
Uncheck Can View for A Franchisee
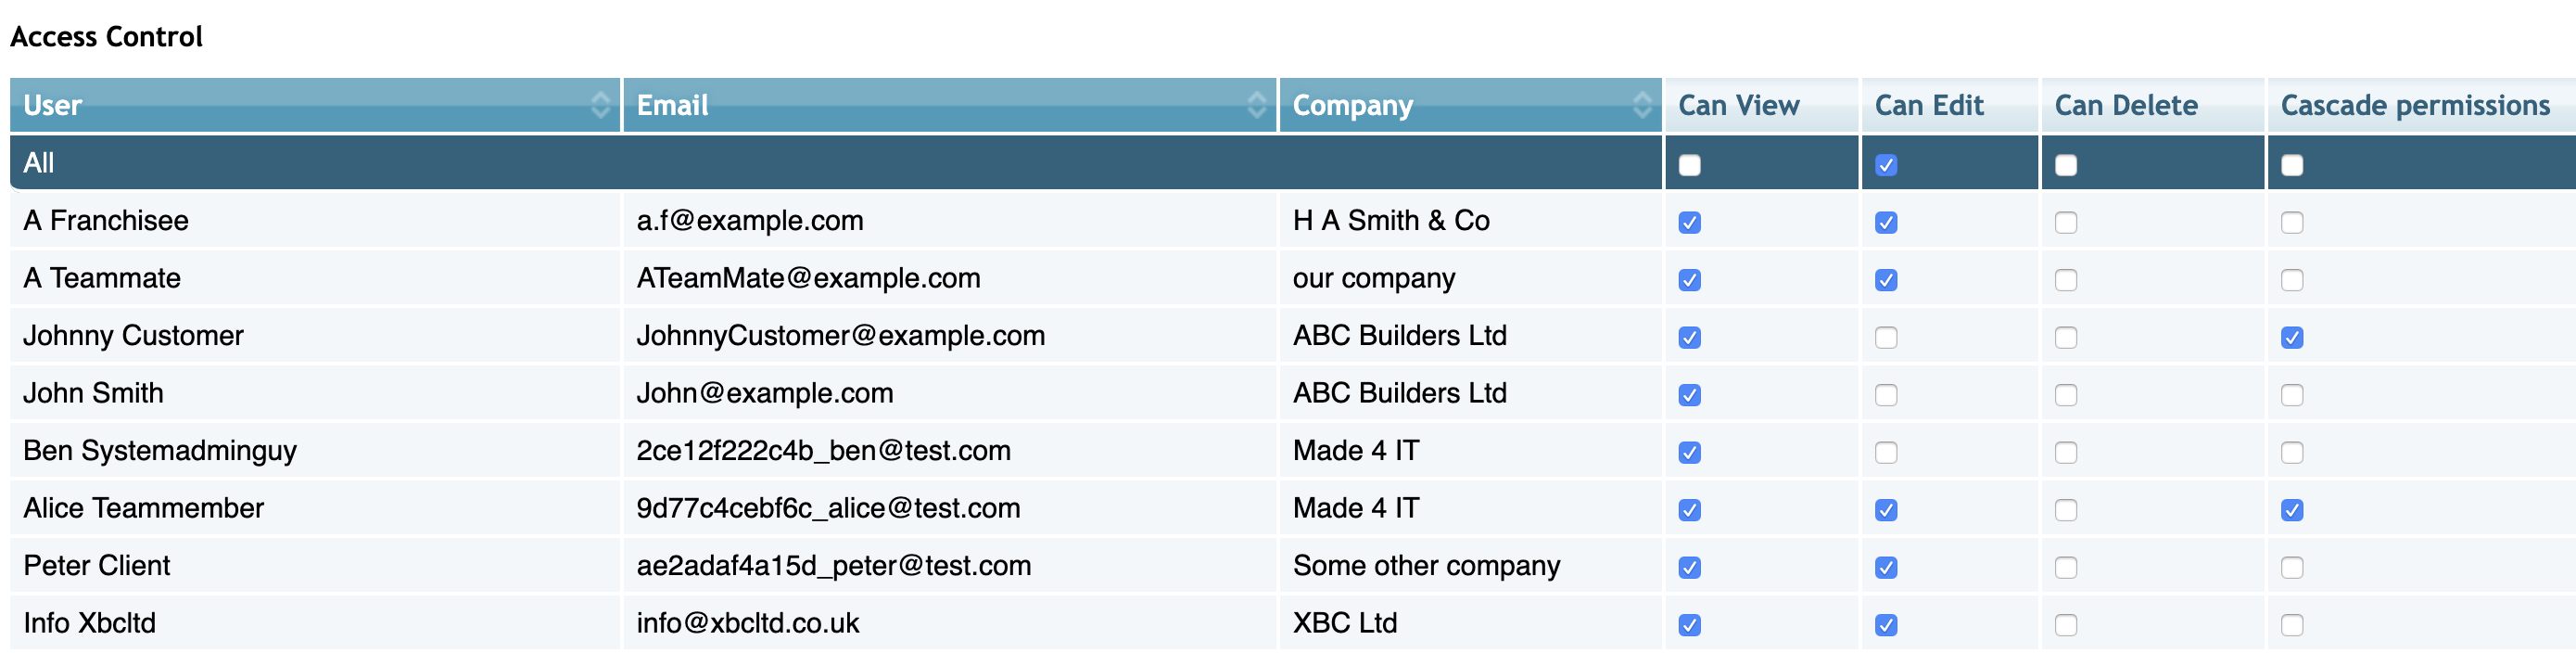coord(1689,222)
